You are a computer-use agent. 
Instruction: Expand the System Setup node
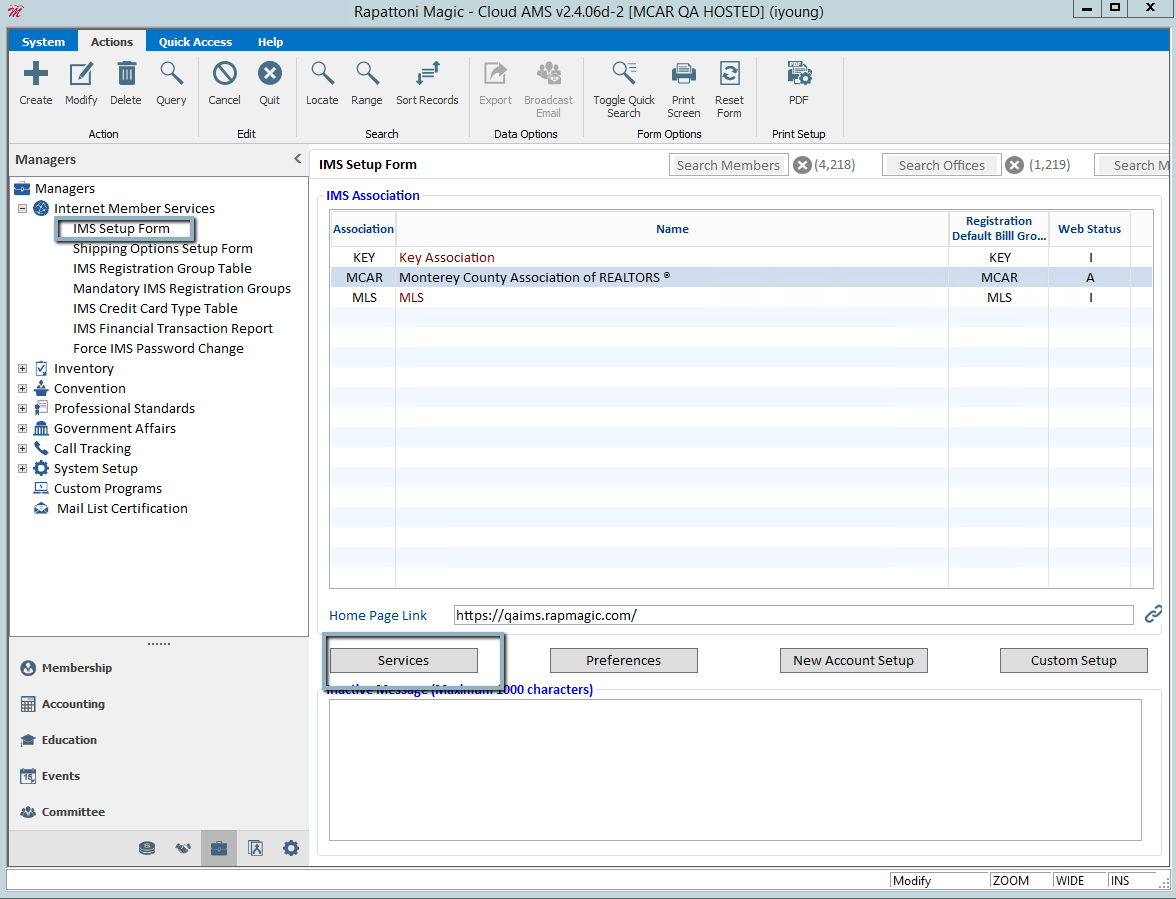[22, 469]
